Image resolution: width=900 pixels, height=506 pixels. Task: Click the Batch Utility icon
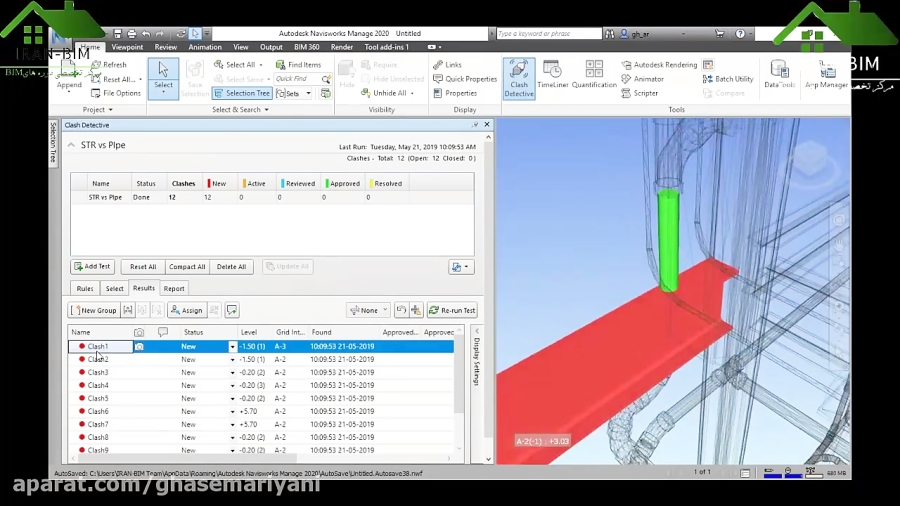click(727, 79)
